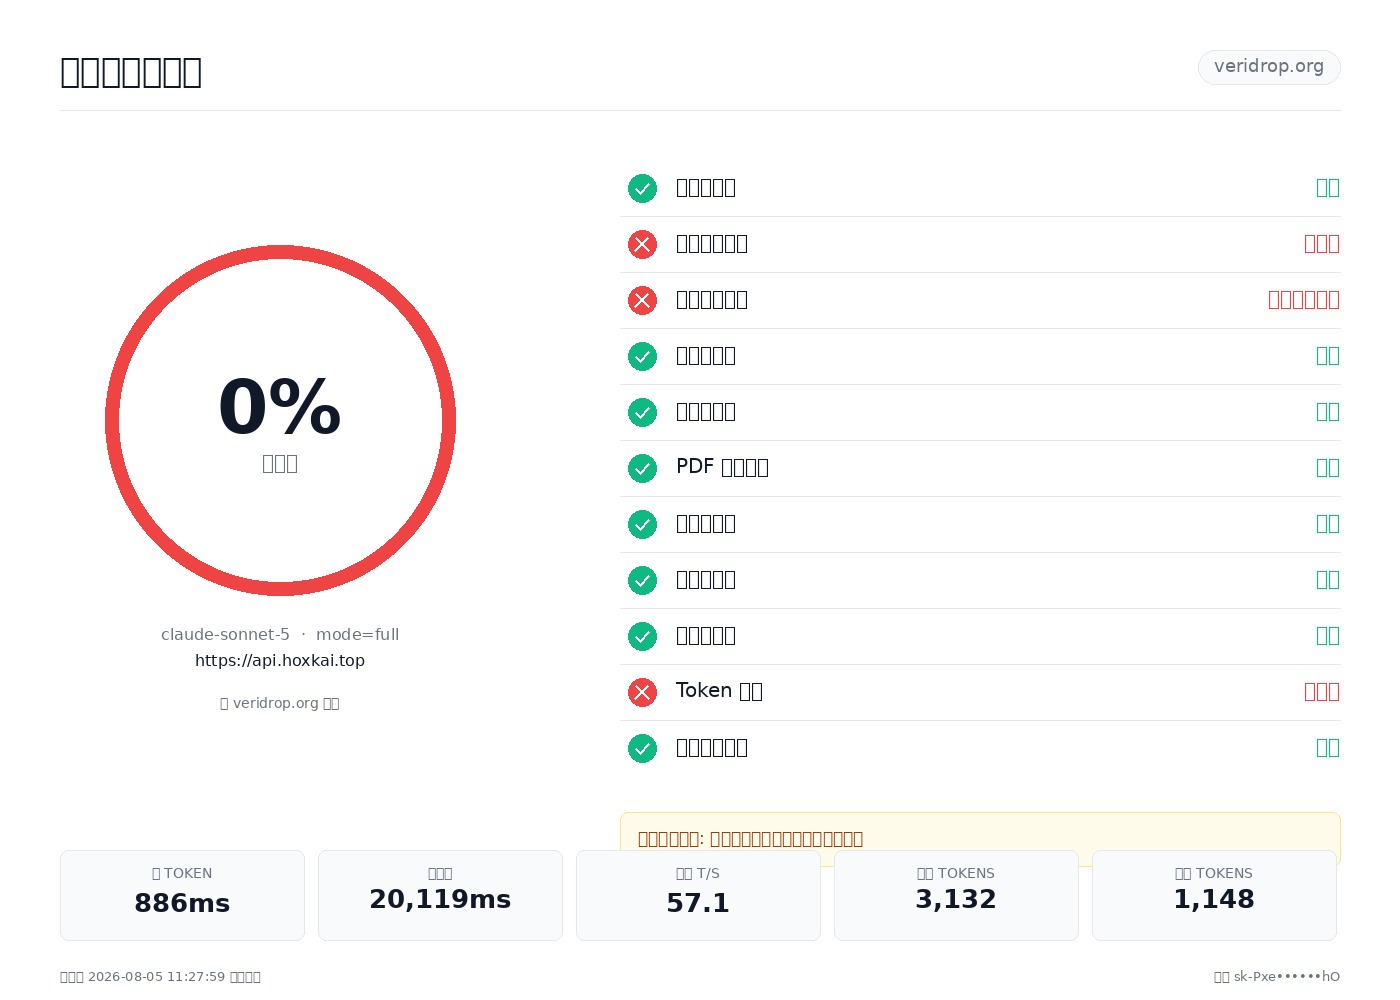Click green check icon directly above Token row

642,636
